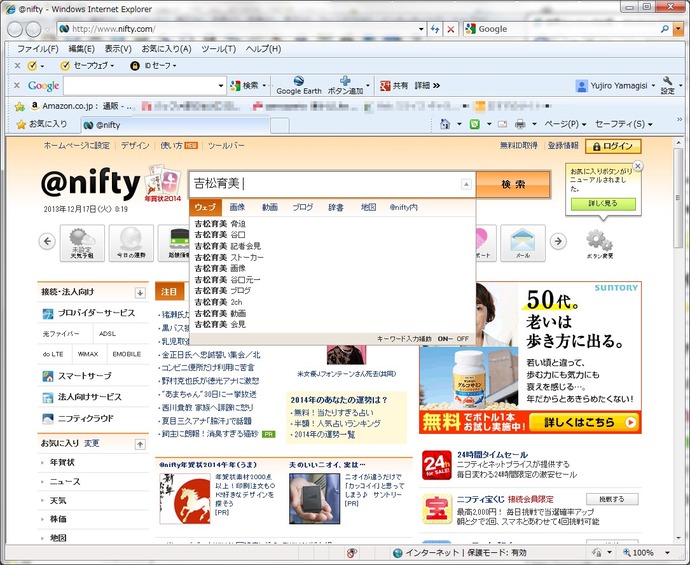Click the Suntory 詳しくはこちら ad banner

pyautogui.click(x=584, y=422)
